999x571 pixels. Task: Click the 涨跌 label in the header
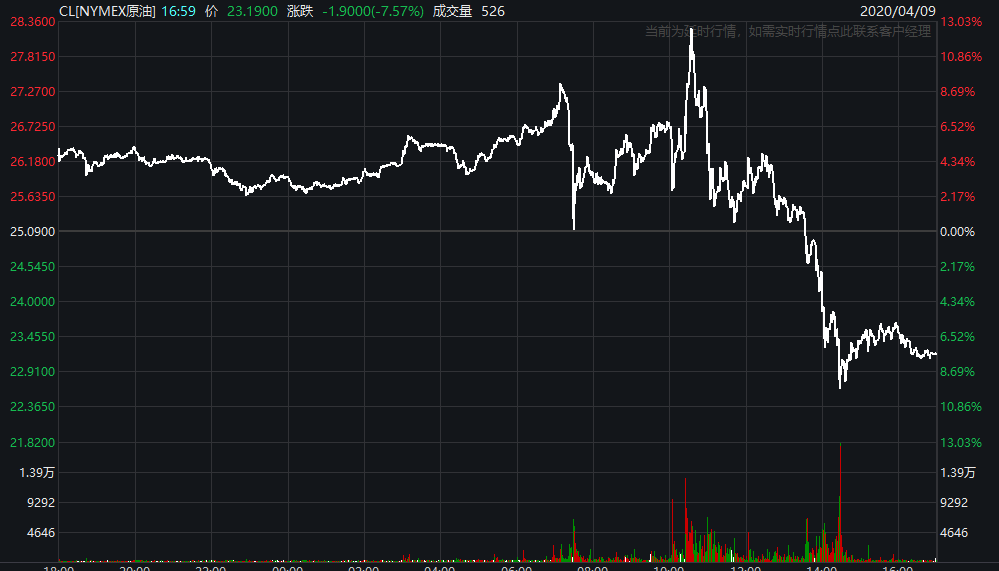(x=300, y=11)
